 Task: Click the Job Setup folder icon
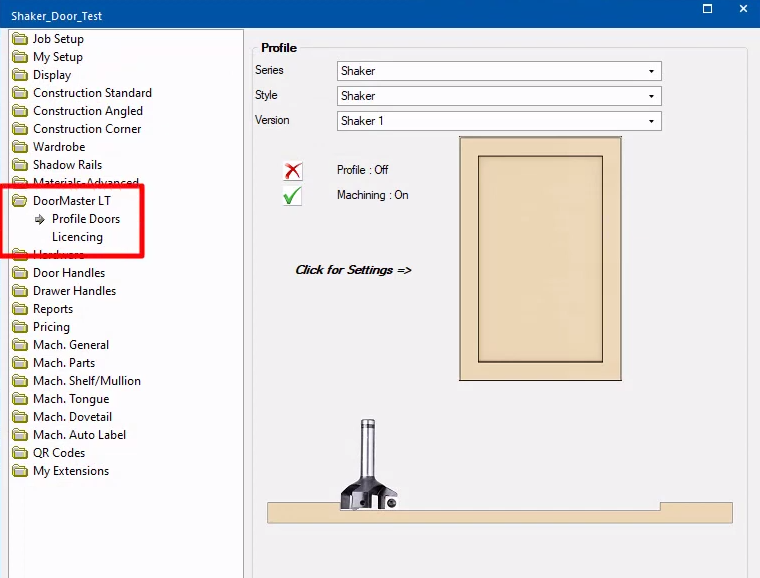pos(20,38)
